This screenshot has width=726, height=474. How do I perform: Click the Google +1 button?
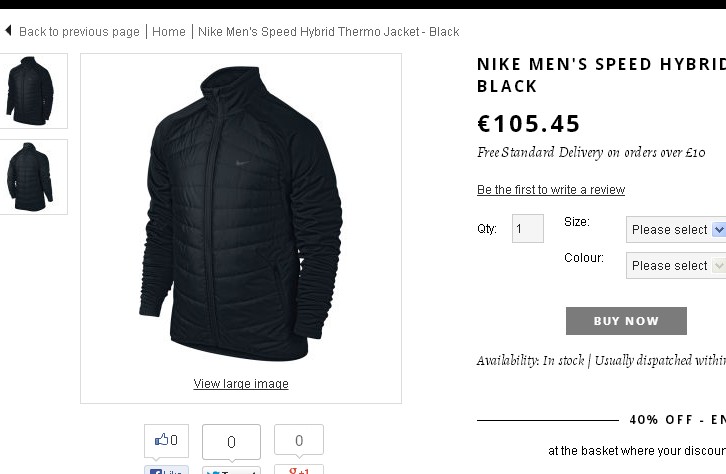[x=298, y=470]
